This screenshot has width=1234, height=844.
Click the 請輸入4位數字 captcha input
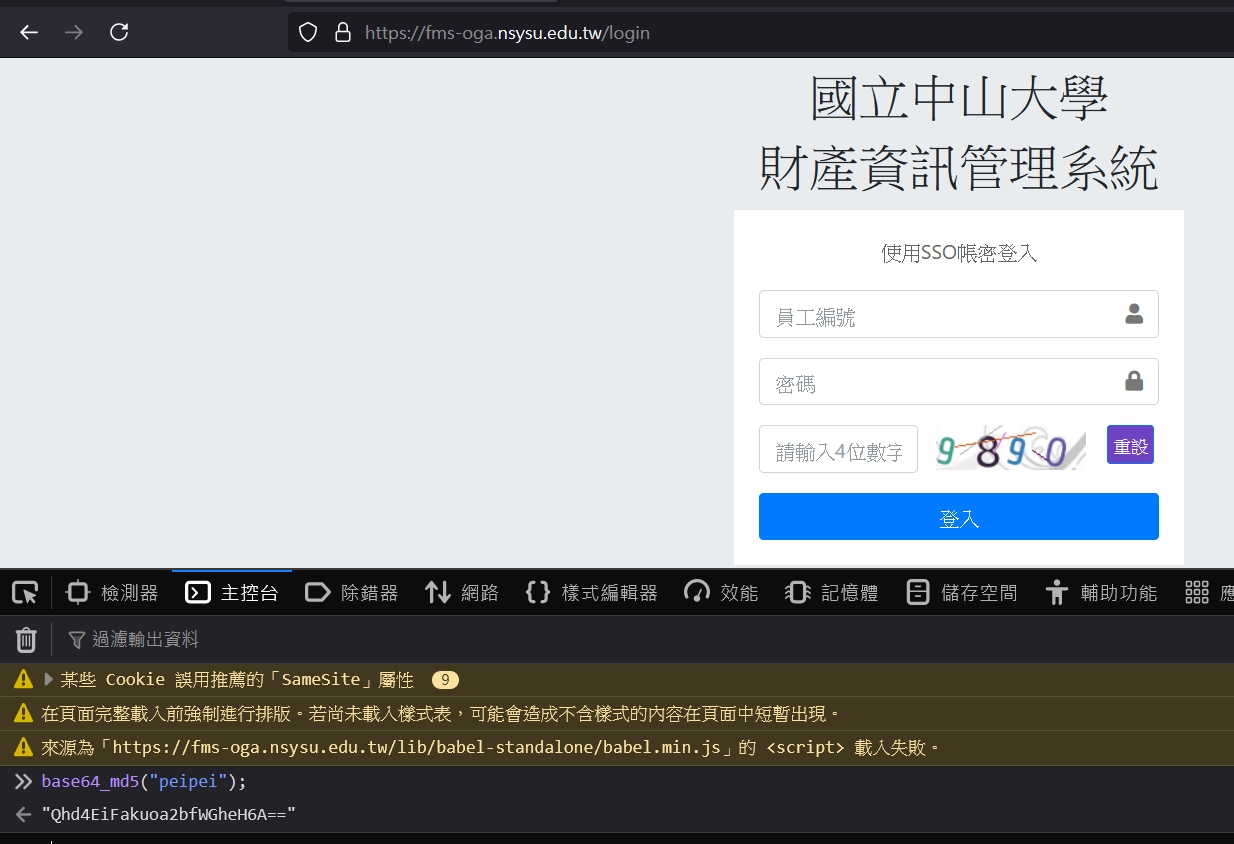tap(838, 449)
